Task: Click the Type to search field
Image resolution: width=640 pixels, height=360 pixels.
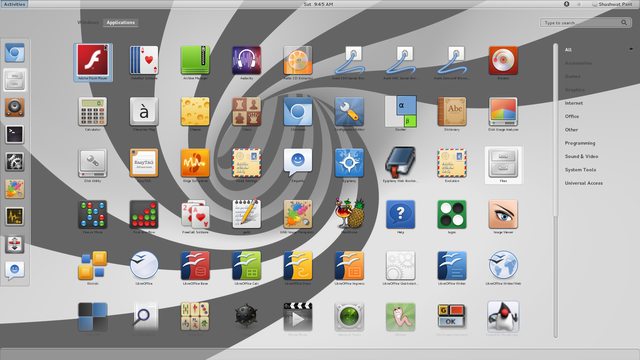Action: (585, 22)
